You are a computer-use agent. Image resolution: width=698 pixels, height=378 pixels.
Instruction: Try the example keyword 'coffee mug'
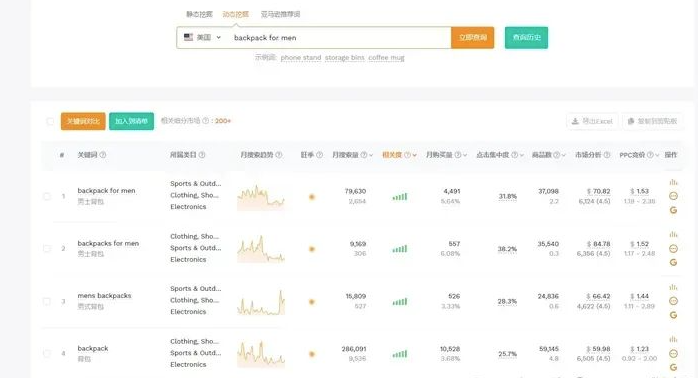(386, 57)
